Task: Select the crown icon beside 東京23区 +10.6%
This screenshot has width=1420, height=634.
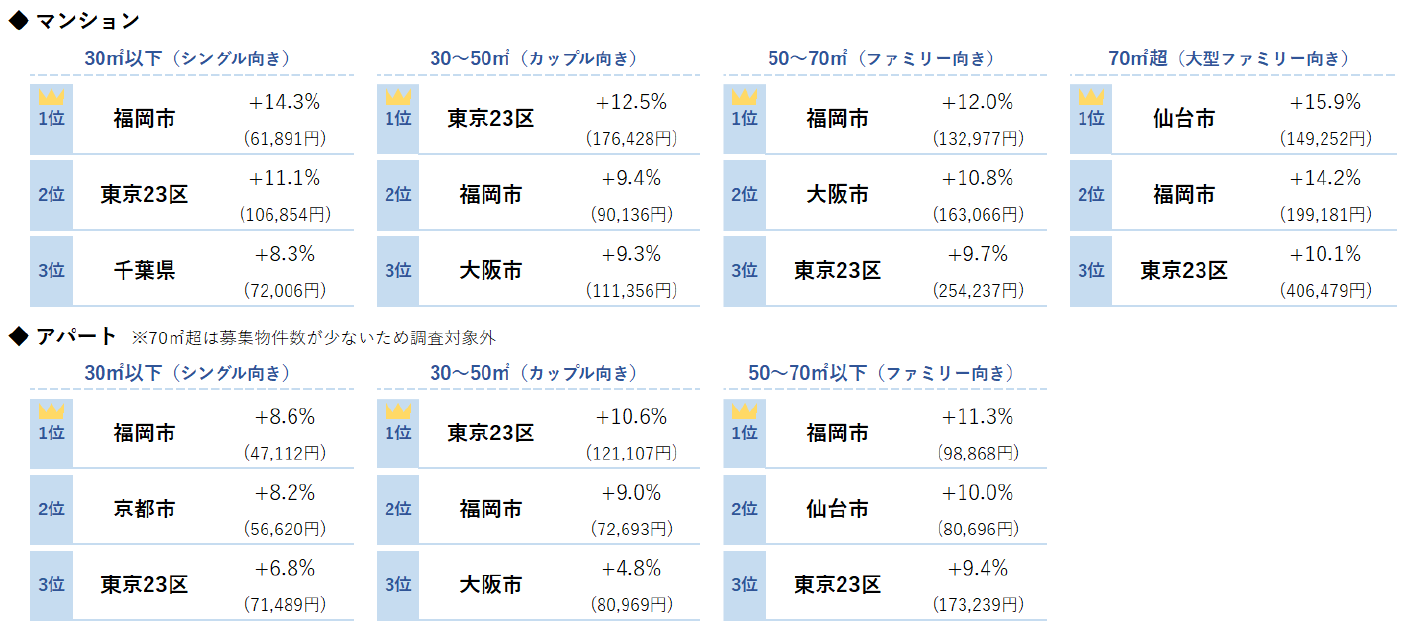Action: point(398,412)
